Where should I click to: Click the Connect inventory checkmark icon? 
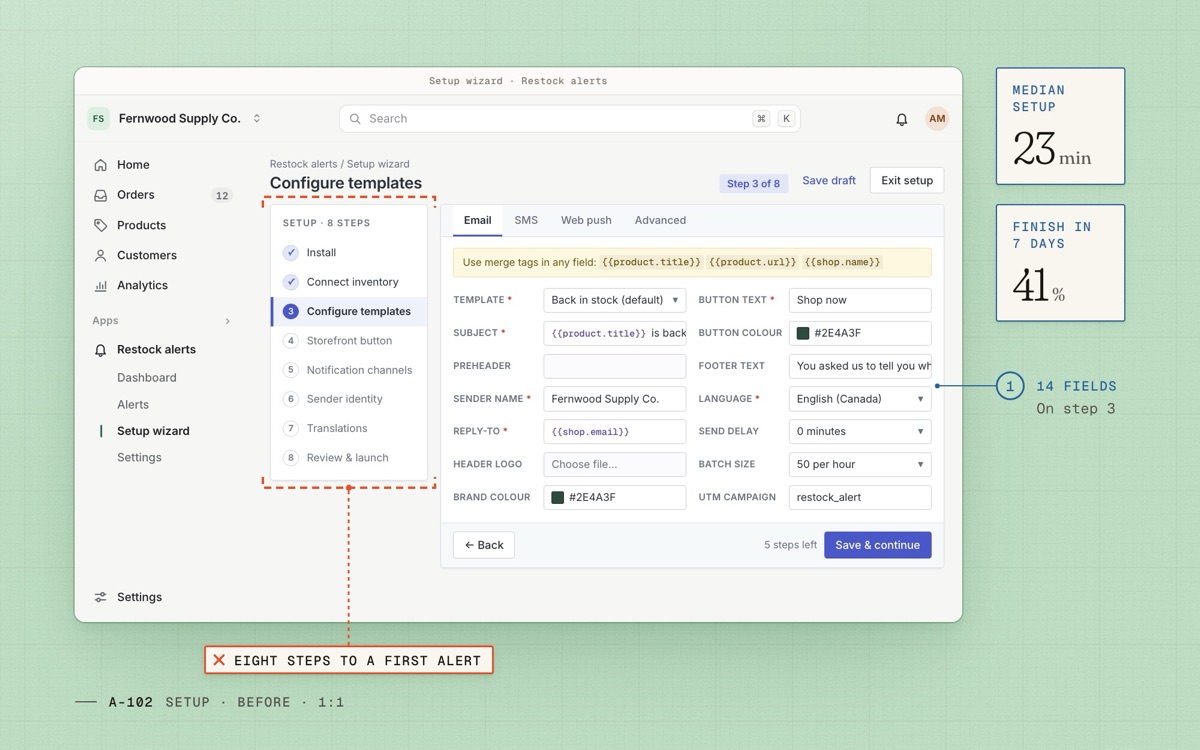tap(291, 282)
